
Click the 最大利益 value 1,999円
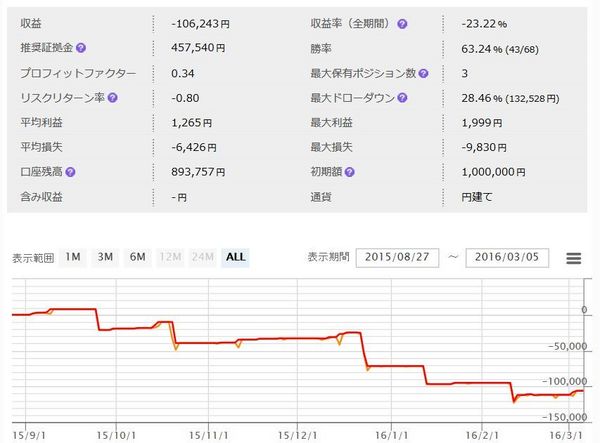(x=482, y=122)
